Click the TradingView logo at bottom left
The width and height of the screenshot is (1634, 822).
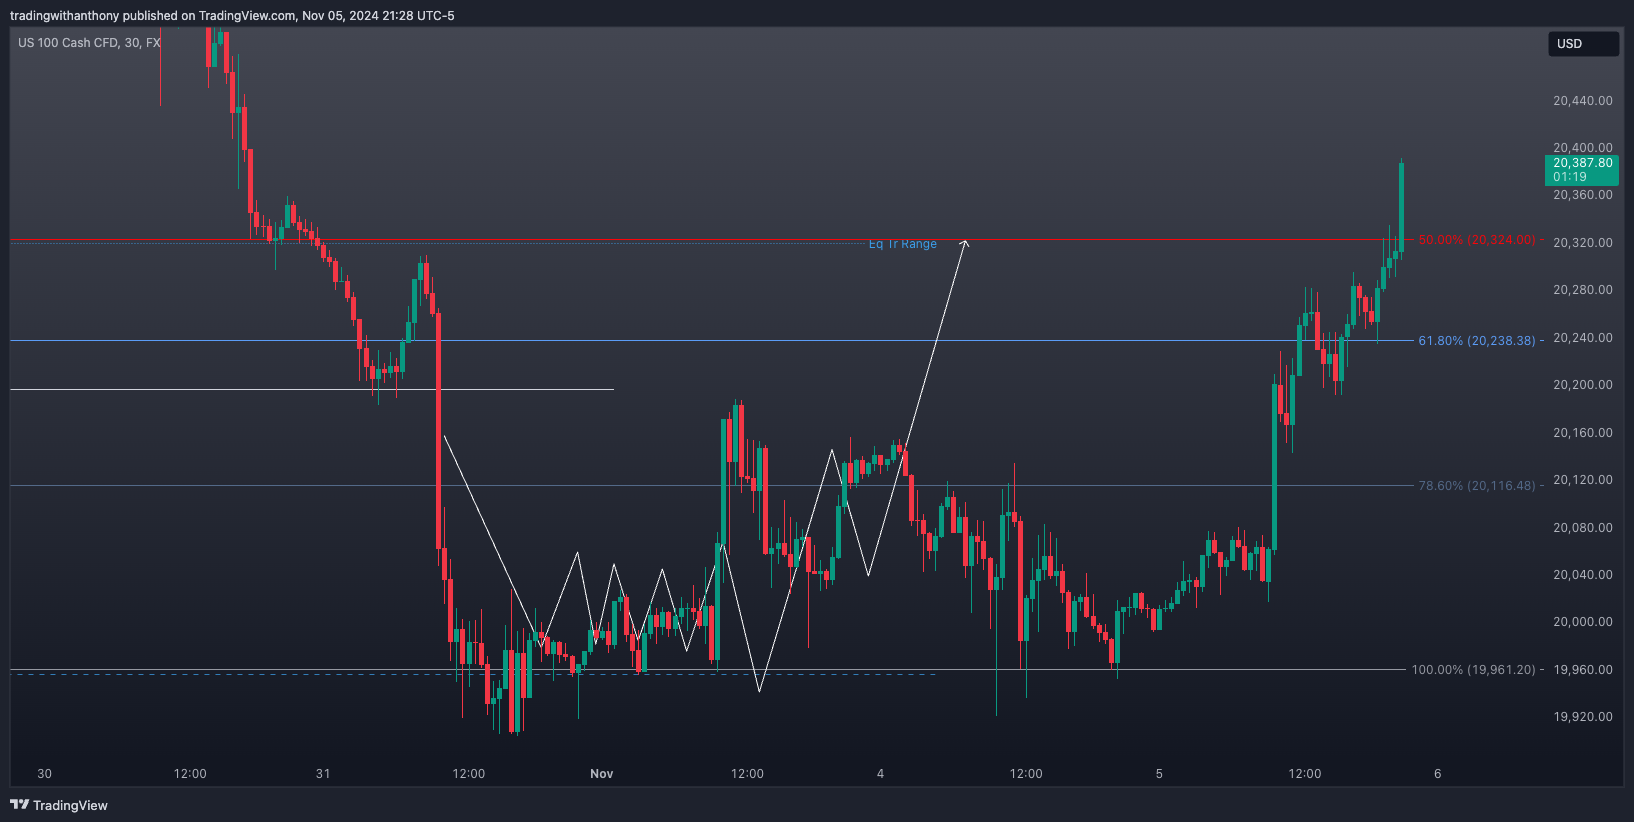click(59, 805)
